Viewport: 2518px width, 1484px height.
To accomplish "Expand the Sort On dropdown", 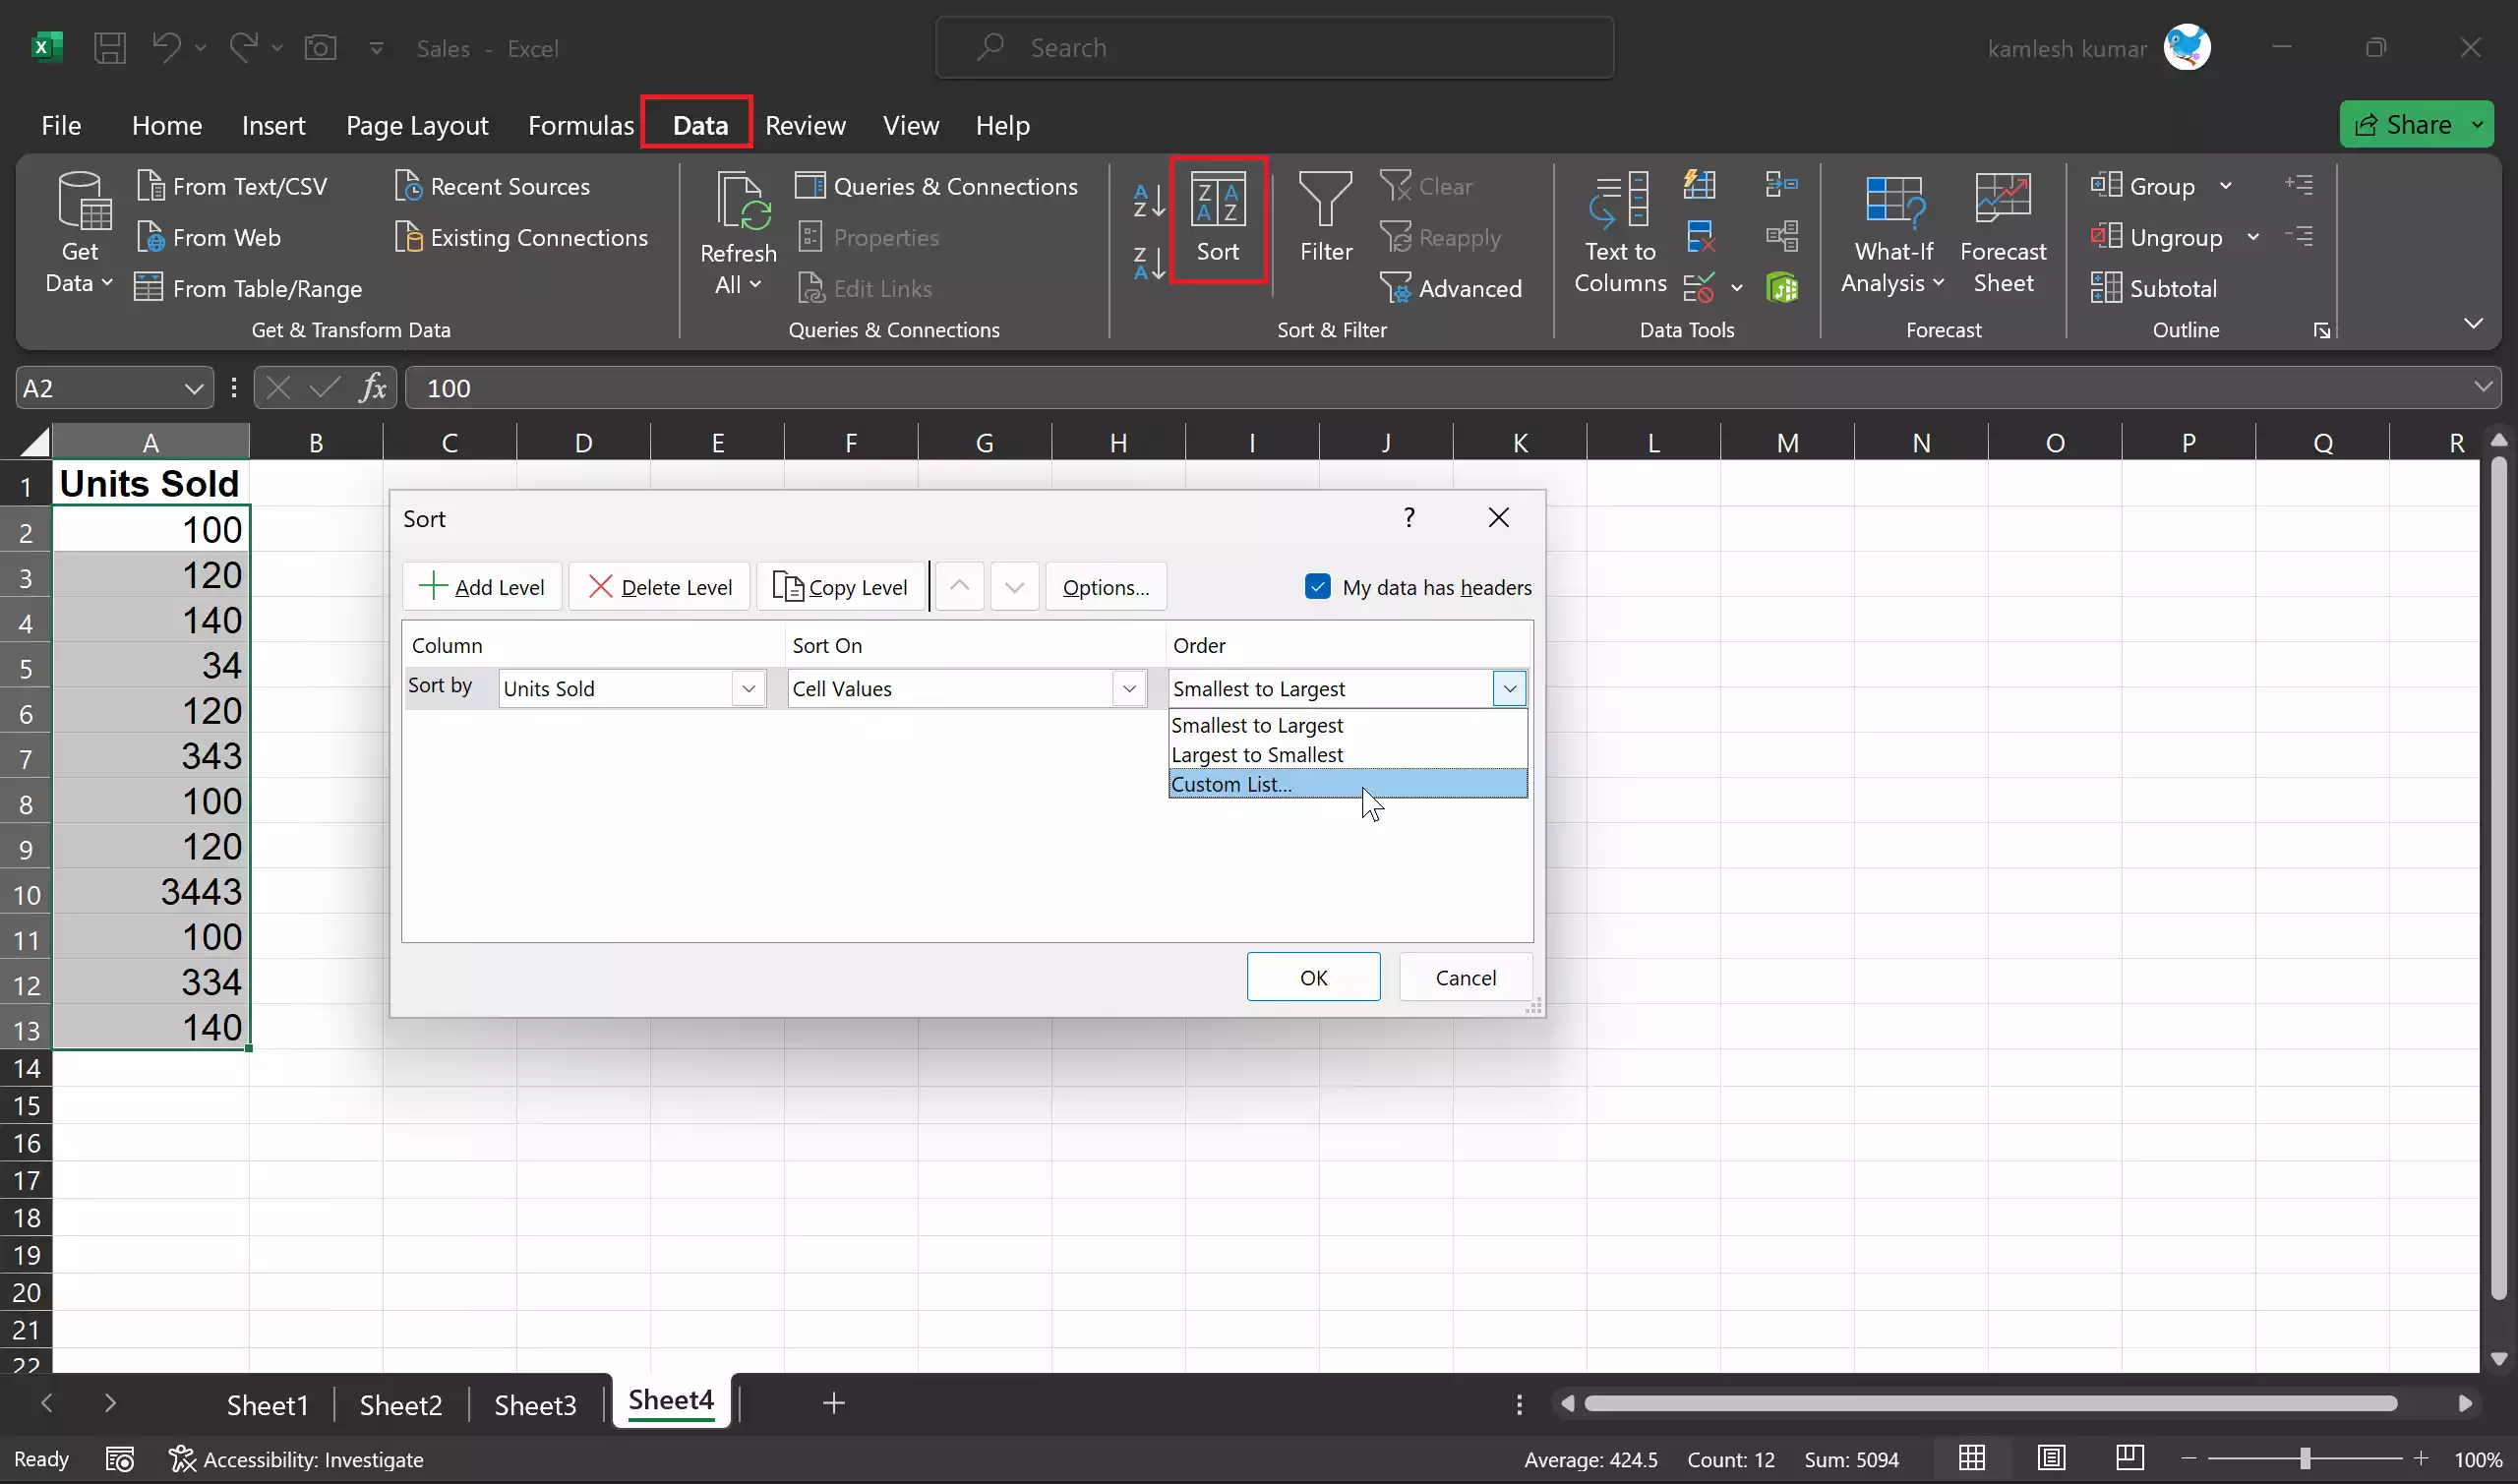I will point(1129,688).
